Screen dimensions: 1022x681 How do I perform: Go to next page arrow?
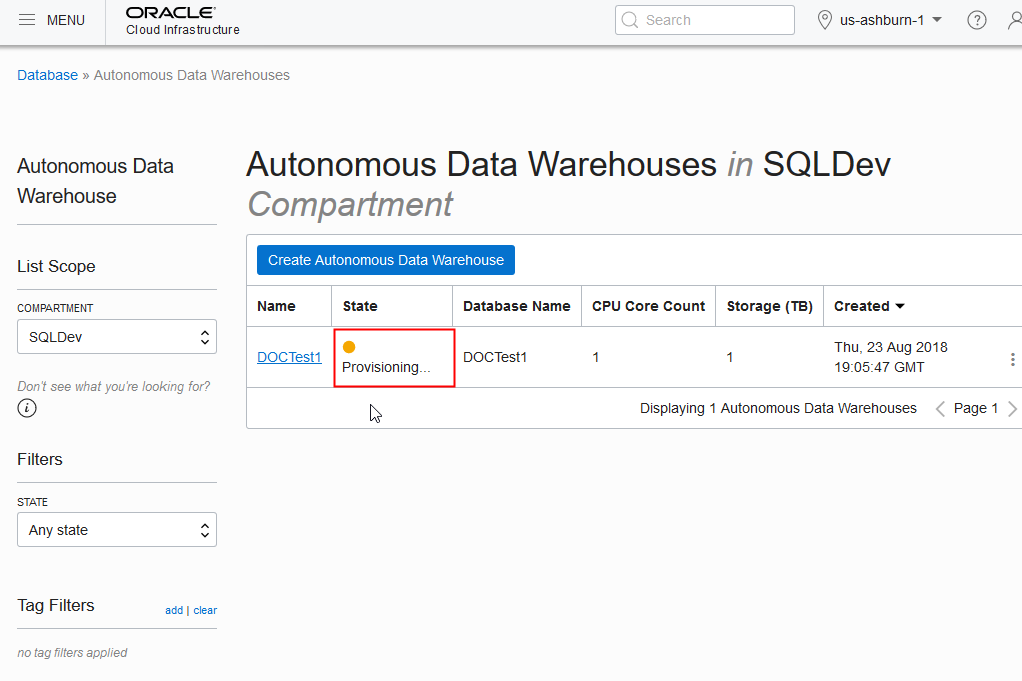click(1012, 409)
